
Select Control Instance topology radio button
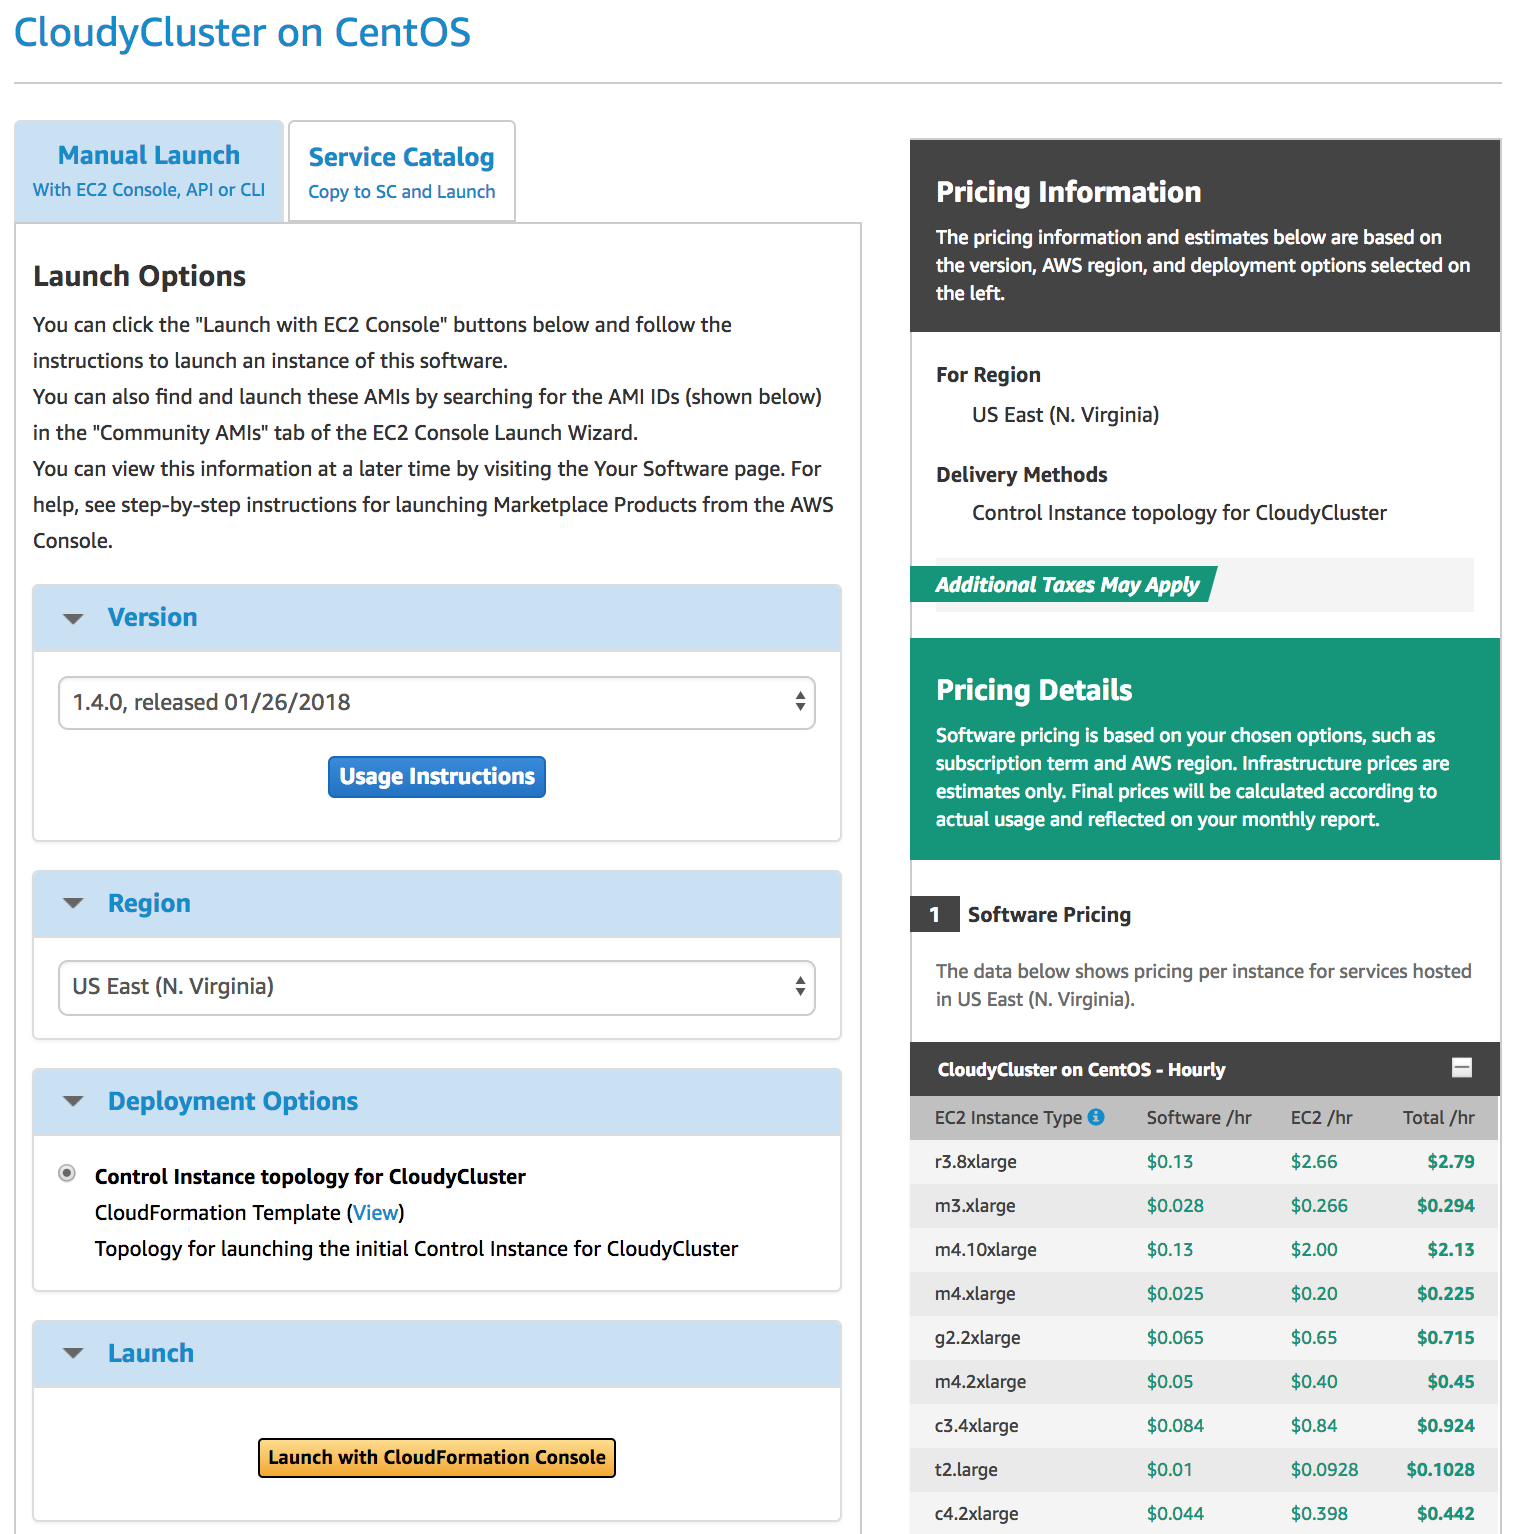click(x=67, y=1173)
